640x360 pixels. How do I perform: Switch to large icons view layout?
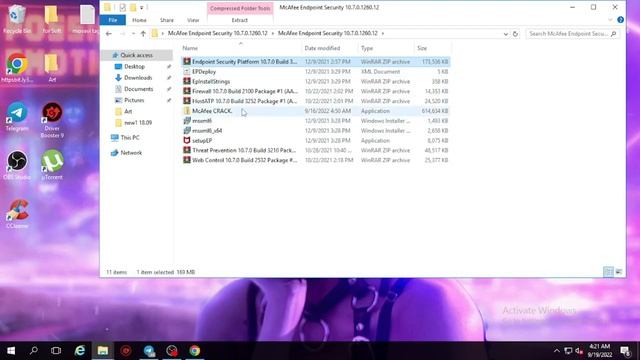pyautogui.click(x=619, y=272)
